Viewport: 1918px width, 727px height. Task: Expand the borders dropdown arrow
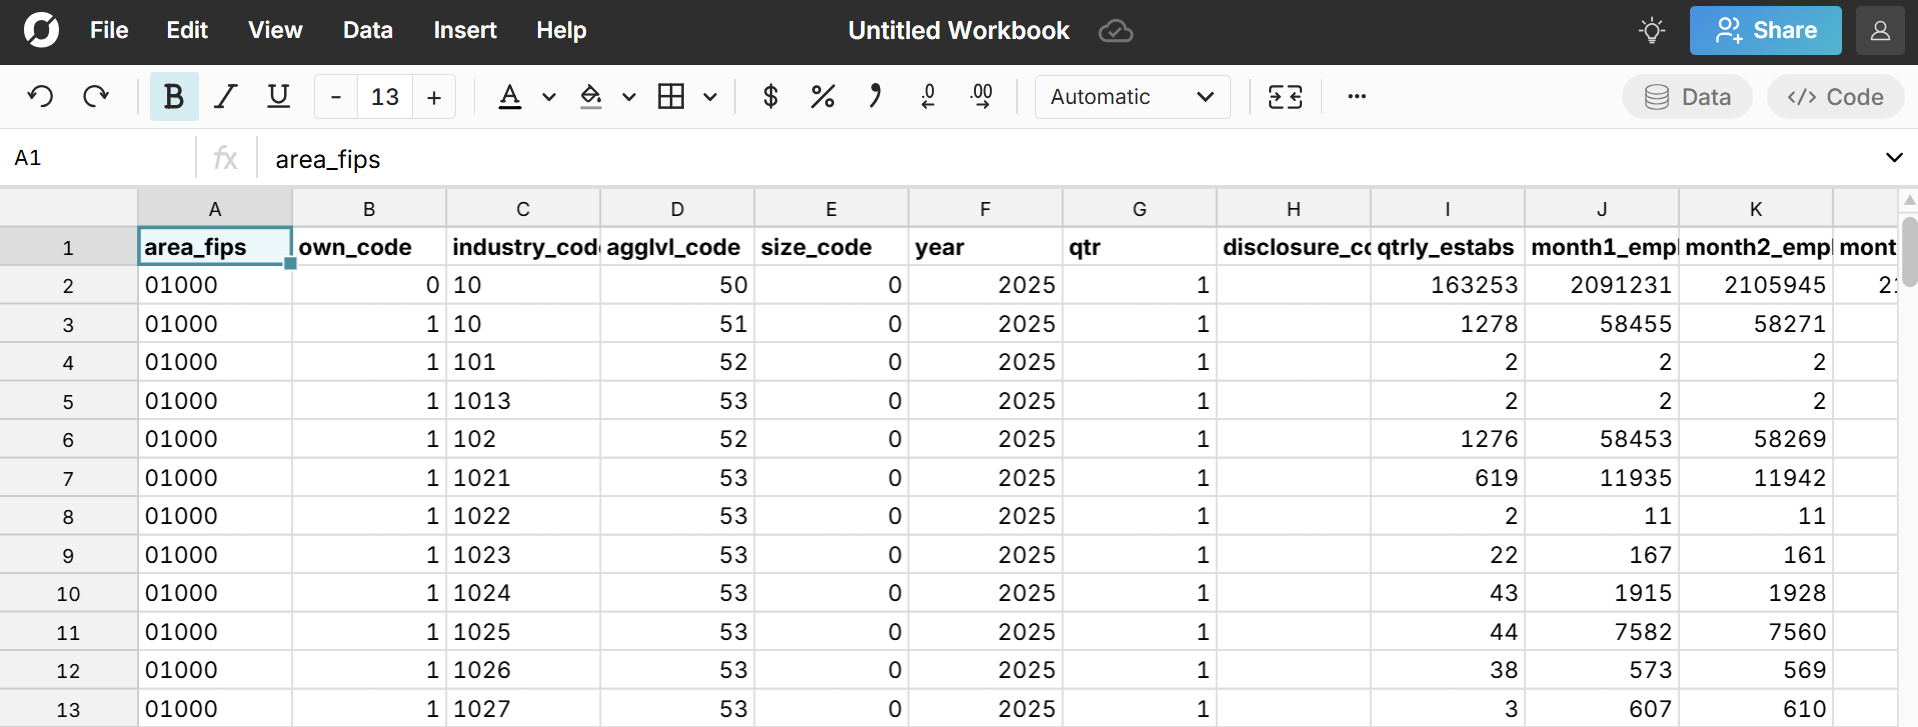tap(710, 97)
